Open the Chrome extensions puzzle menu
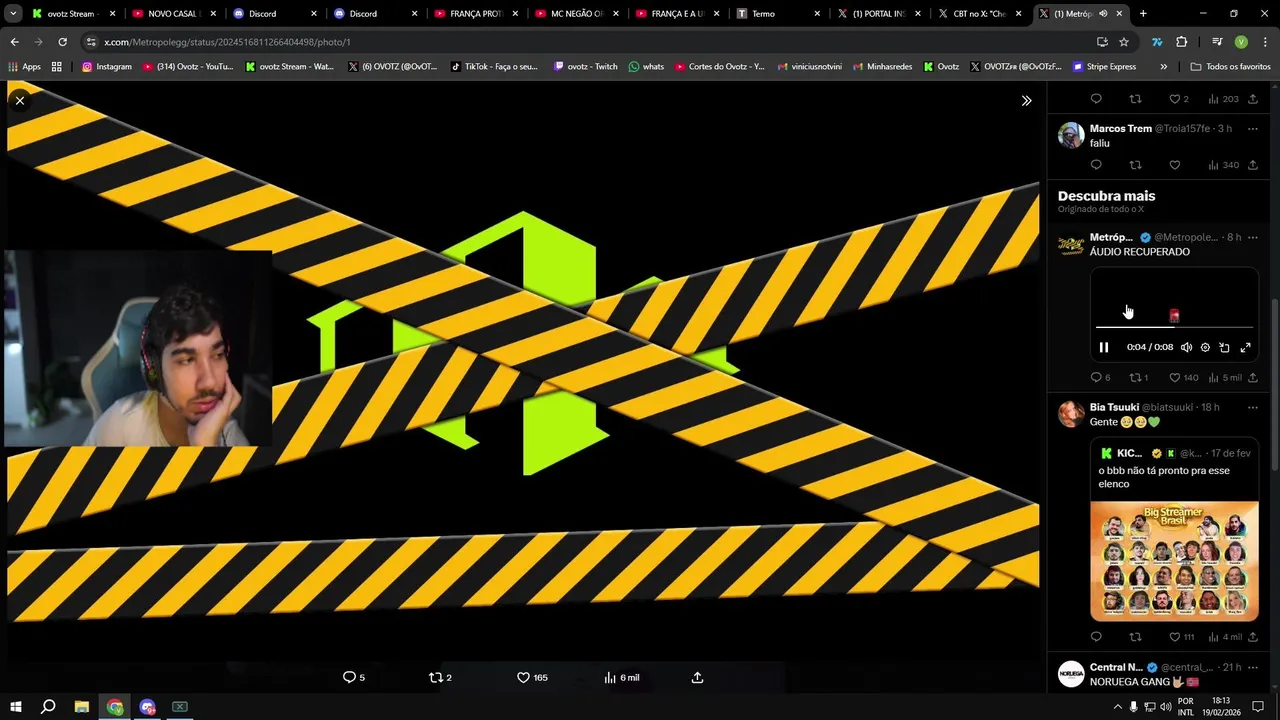 (x=1182, y=42)
